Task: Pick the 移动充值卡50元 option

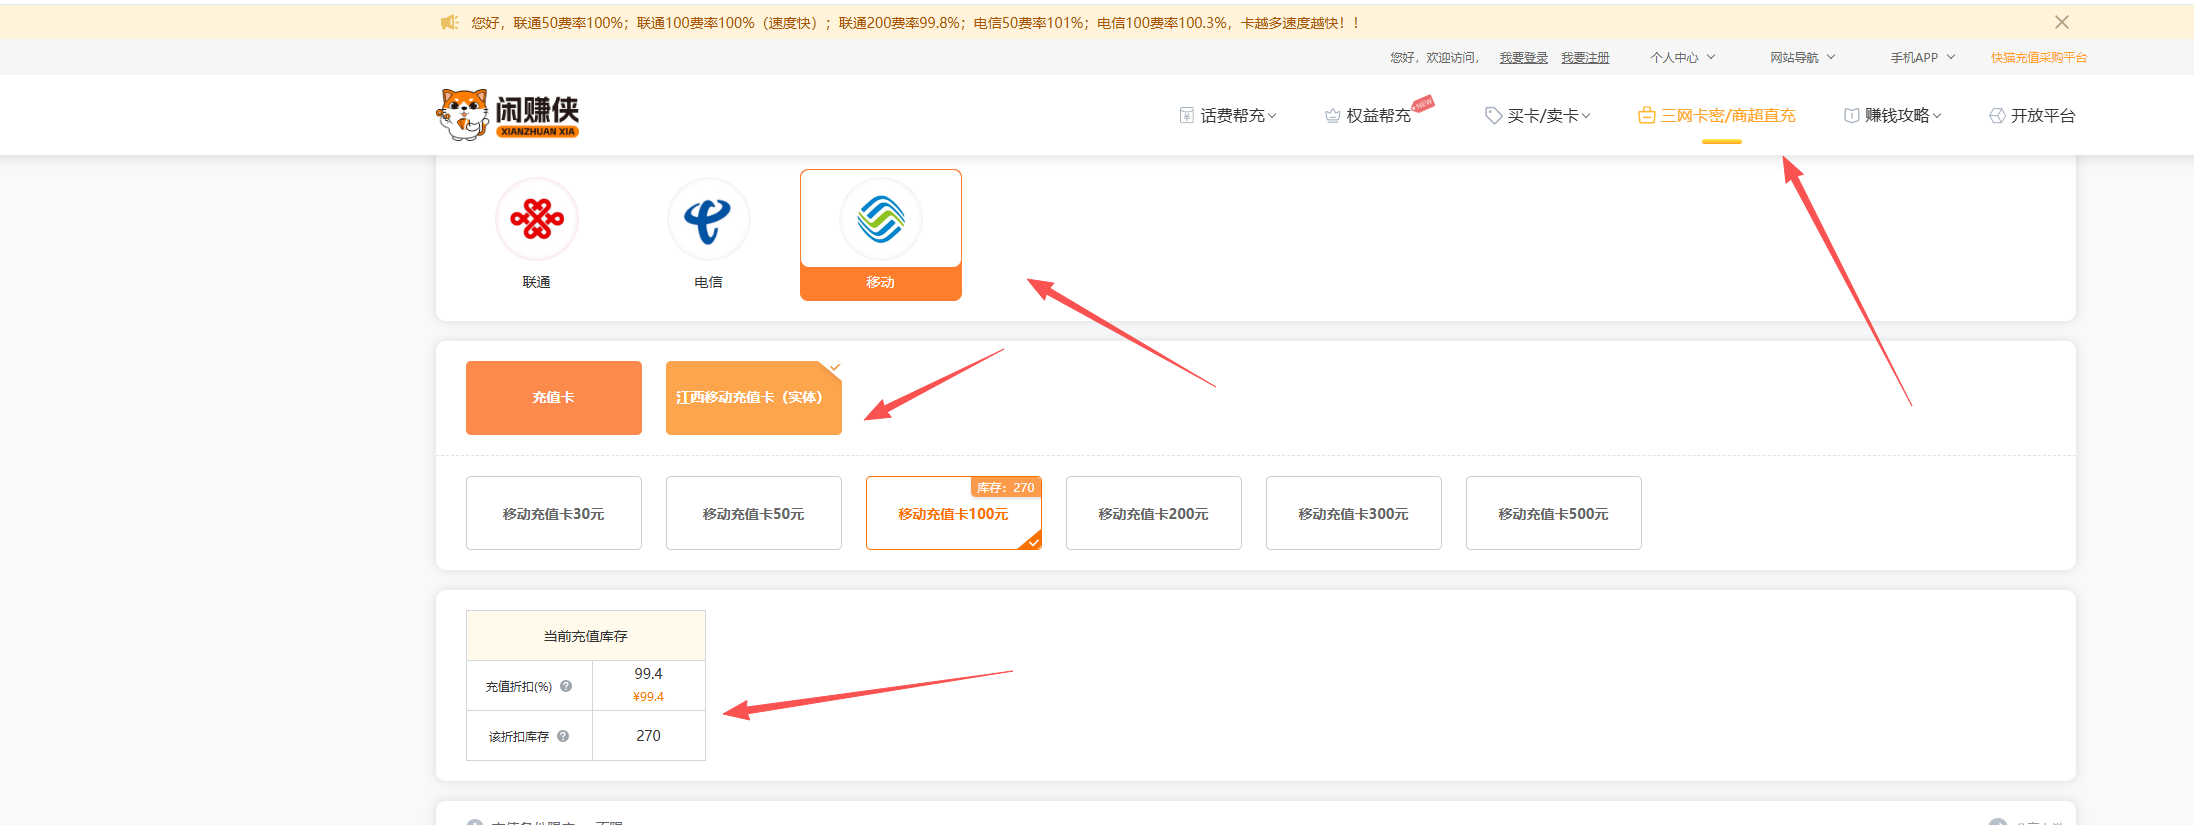Action: [x=754, y=513]
